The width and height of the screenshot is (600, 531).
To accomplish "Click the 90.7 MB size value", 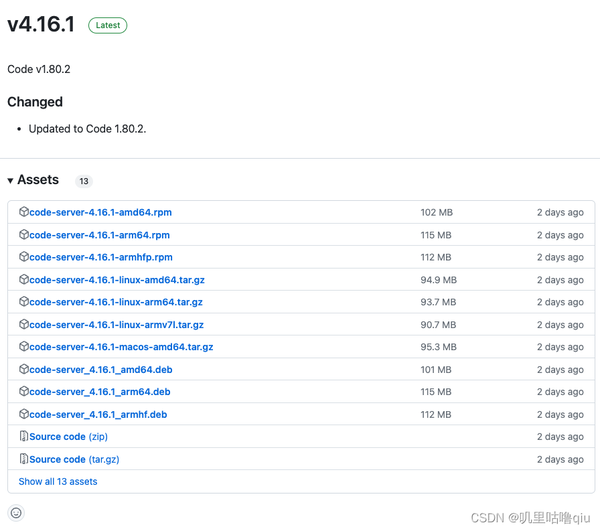I will [x=439, y=325].
